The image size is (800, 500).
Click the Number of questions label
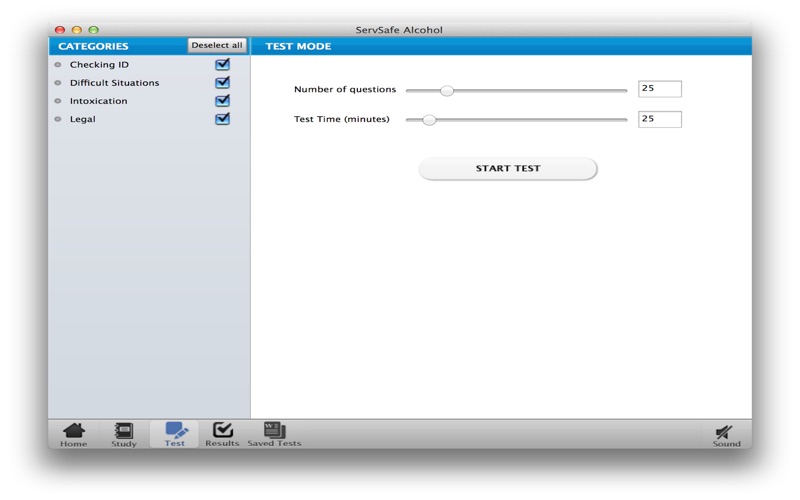tap(345, 89)
